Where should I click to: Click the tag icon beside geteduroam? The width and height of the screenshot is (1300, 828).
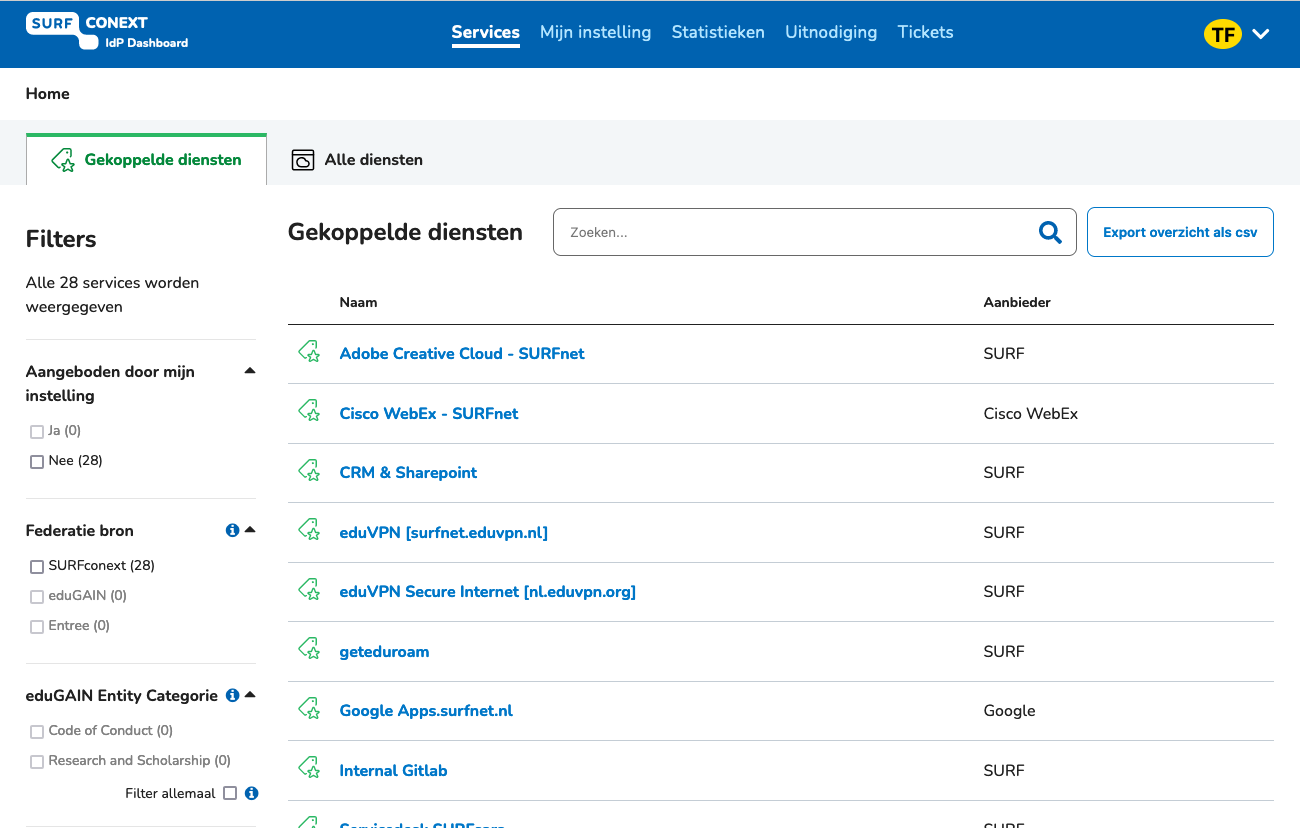click(x=310, y=649)
